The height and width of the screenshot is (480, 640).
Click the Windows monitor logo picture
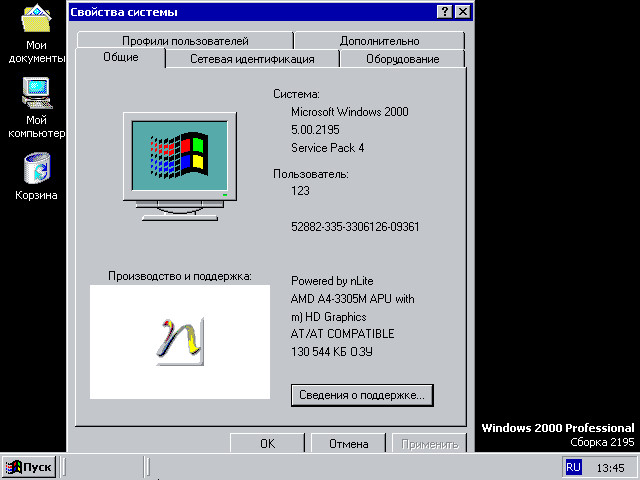[x=180, y=167]
